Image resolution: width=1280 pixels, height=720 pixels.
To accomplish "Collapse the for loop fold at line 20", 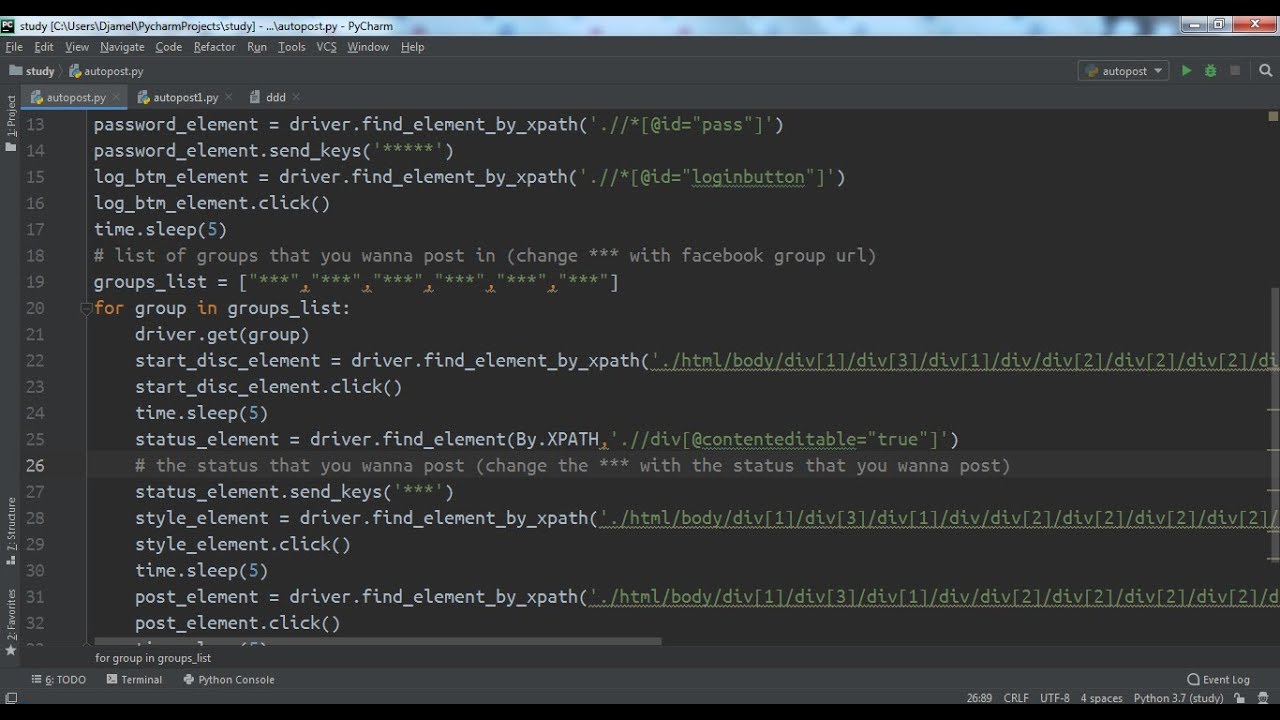I will click(x=86, y=309).
